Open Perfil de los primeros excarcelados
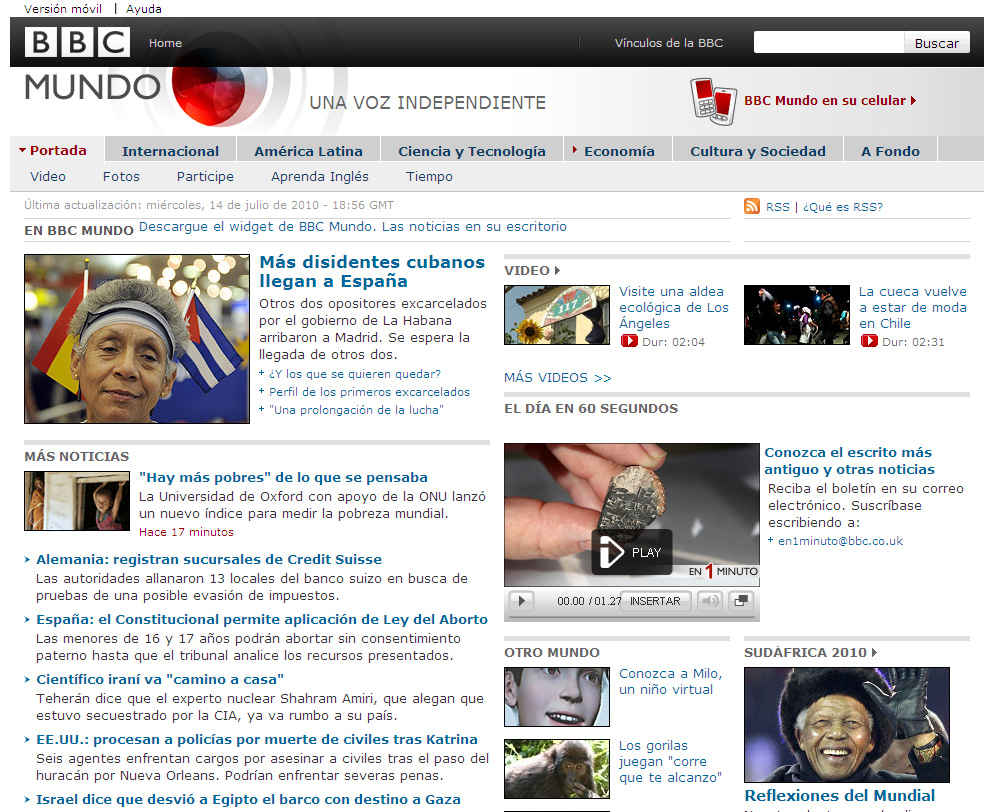Screen dimensions: 991x812 (x=369, y=392)
